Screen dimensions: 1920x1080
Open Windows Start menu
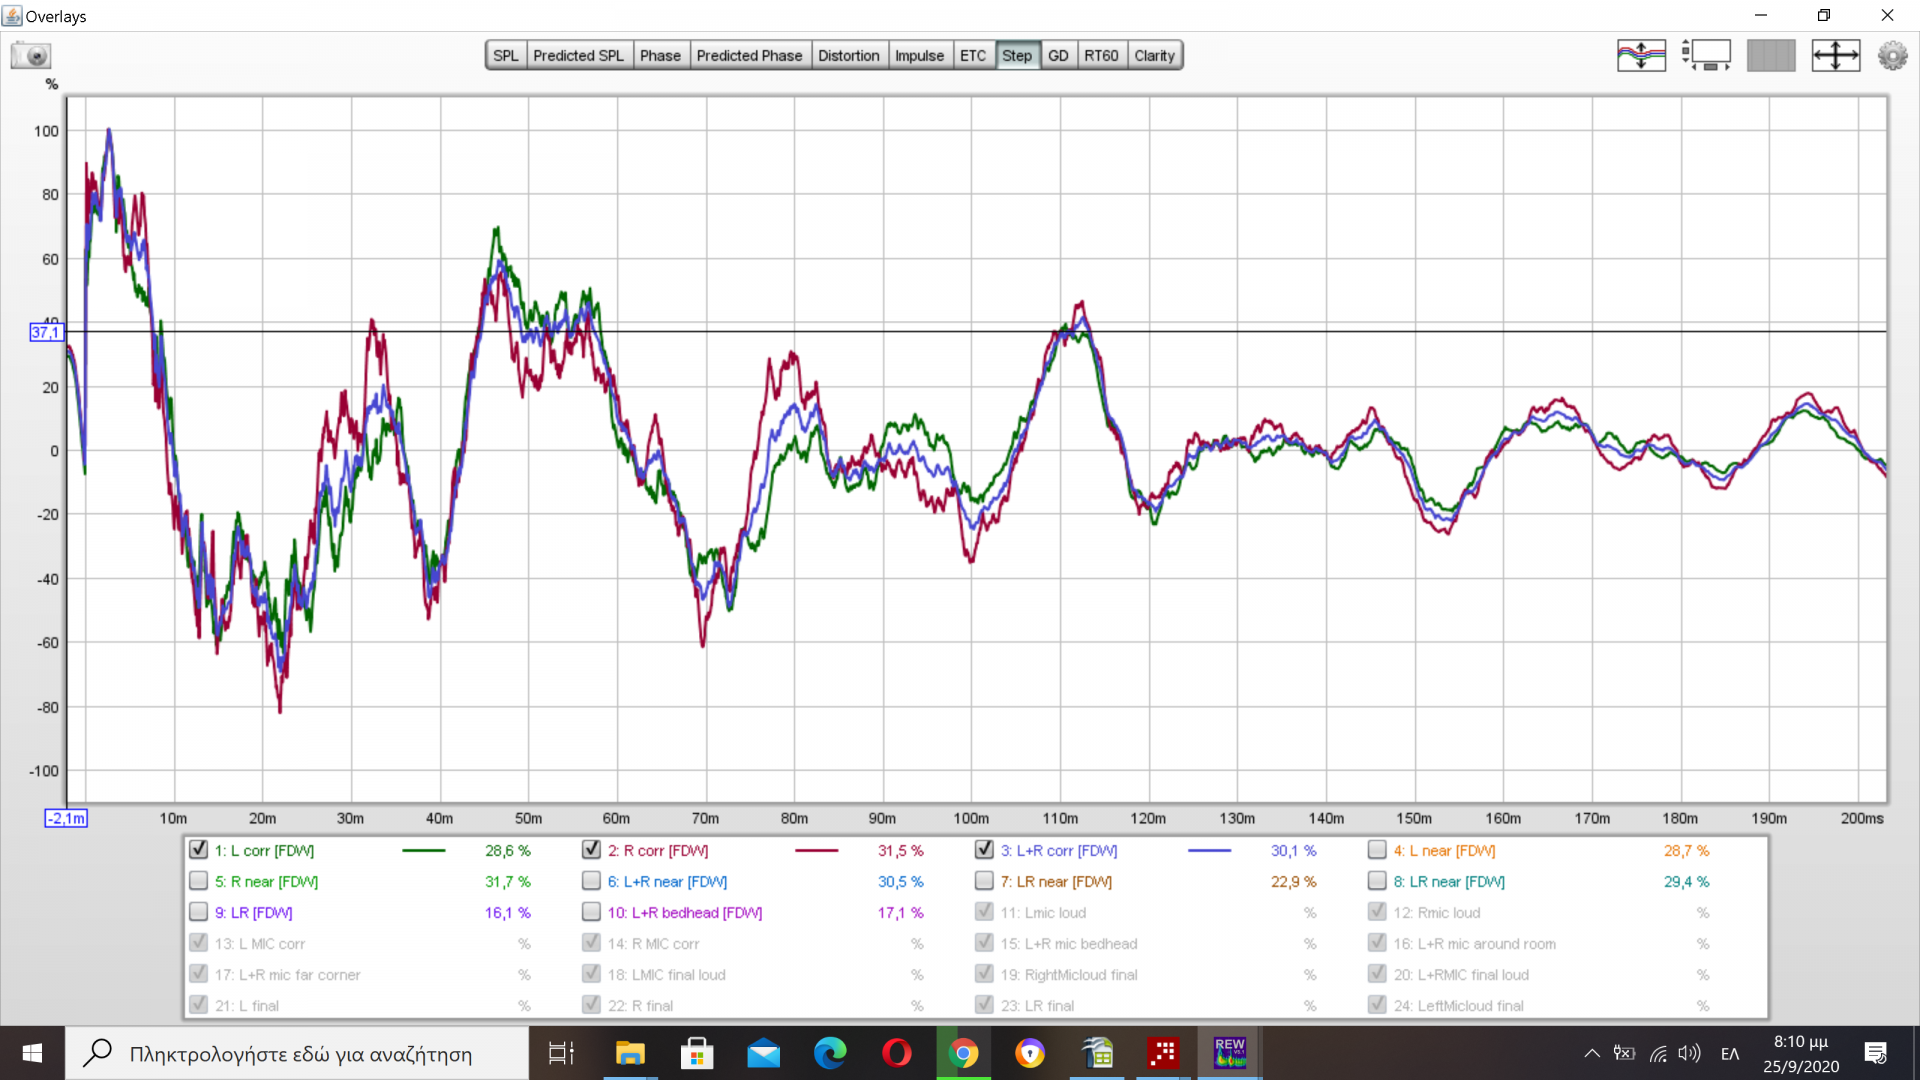point(32,1053)
